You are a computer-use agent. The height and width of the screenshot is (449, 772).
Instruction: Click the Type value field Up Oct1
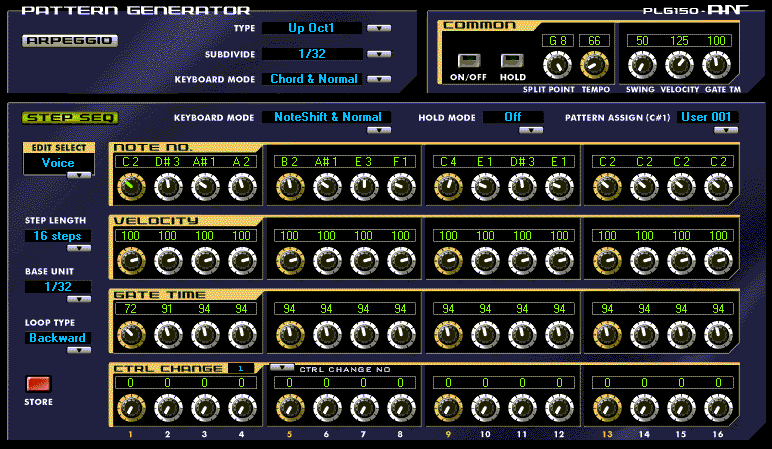tap(312, 28)
